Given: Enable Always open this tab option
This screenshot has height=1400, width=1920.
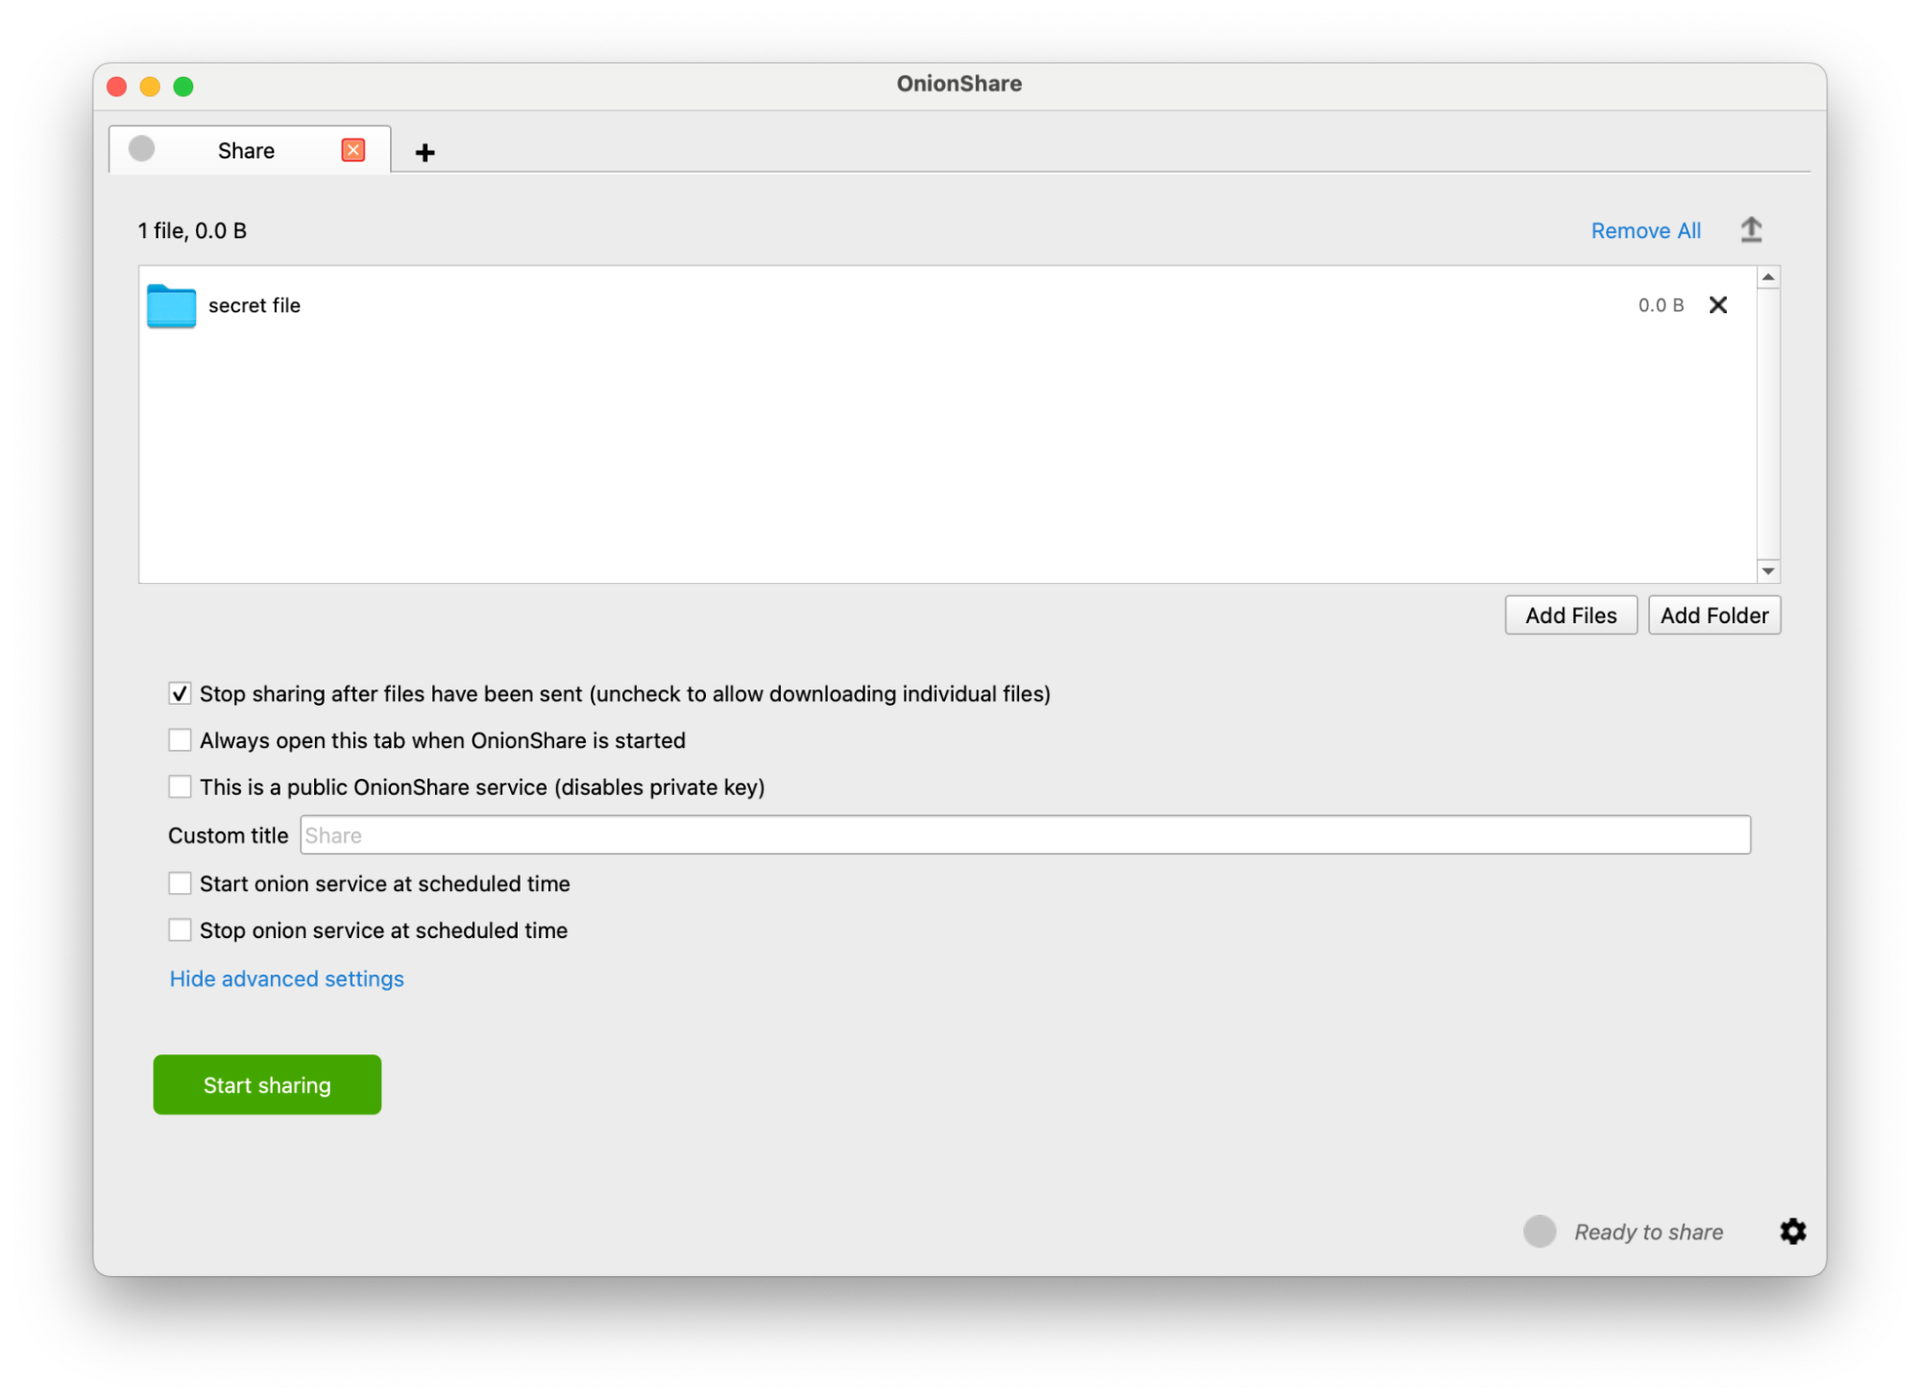Looking at the screenshot, I should pos(180,740).
